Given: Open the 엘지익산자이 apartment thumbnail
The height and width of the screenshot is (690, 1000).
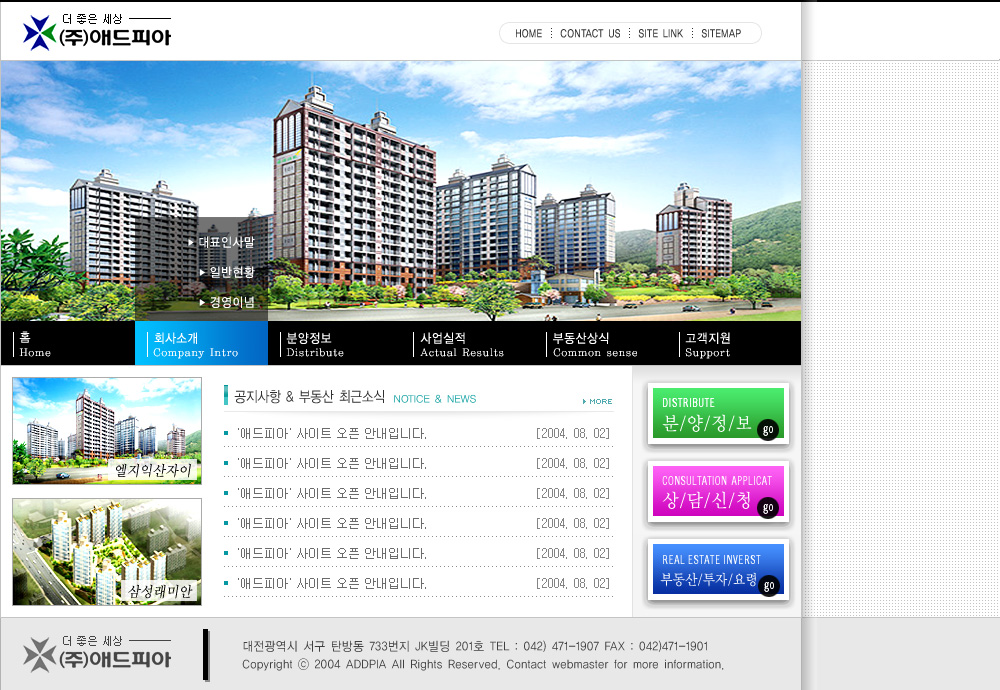Looking at the screenshot, I should [107, 431].
